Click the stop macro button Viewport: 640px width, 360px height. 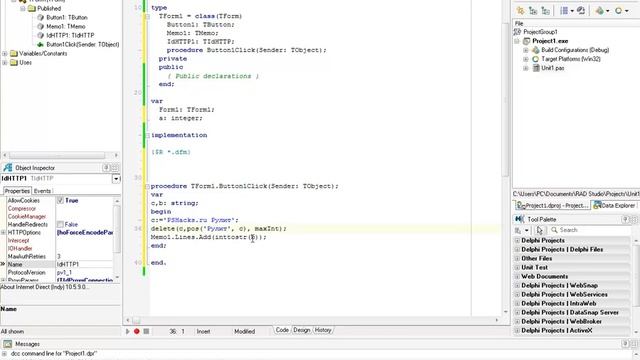146,331
